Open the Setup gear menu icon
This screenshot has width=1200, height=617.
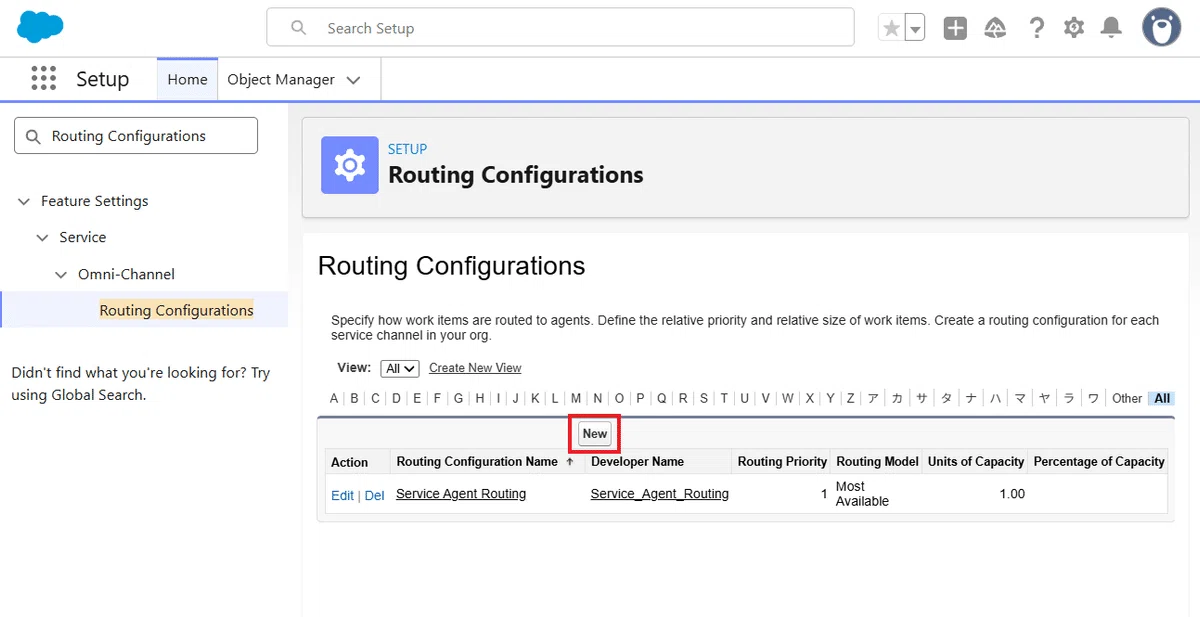point(1074,28)
